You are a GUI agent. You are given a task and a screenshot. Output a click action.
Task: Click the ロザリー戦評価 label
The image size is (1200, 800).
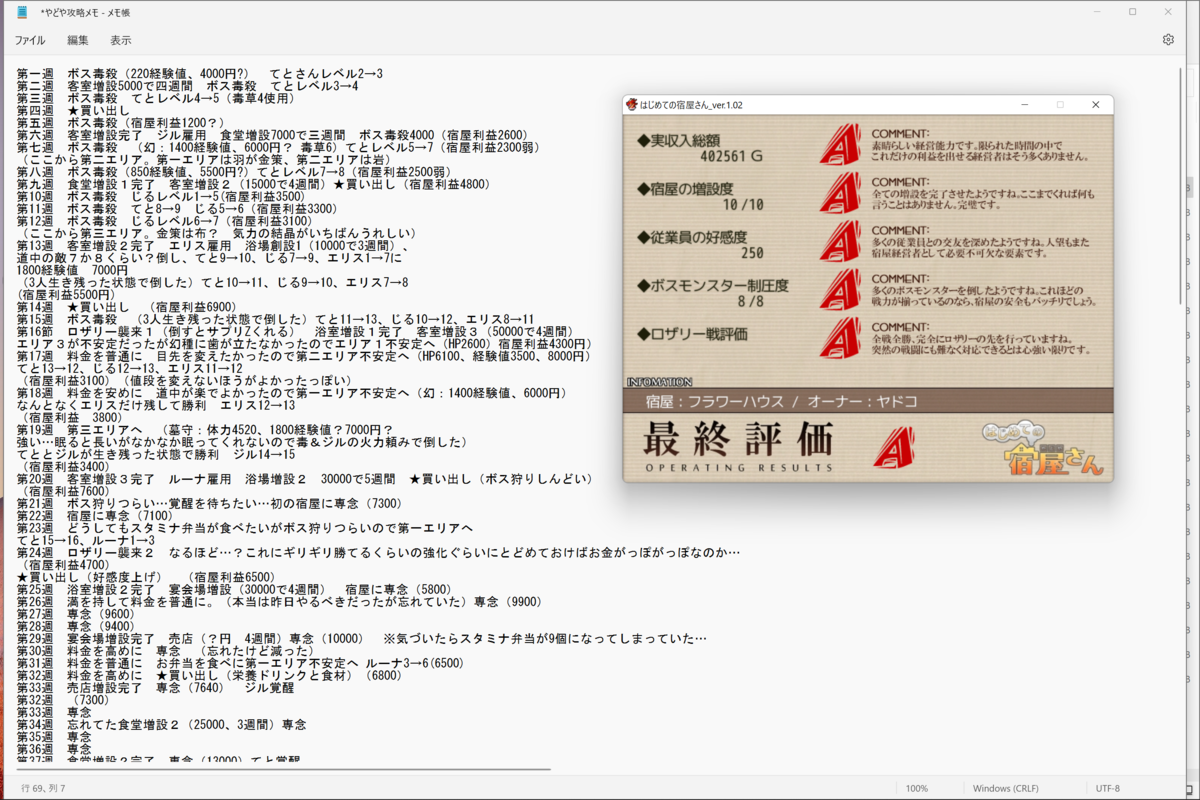click(693, 332)
